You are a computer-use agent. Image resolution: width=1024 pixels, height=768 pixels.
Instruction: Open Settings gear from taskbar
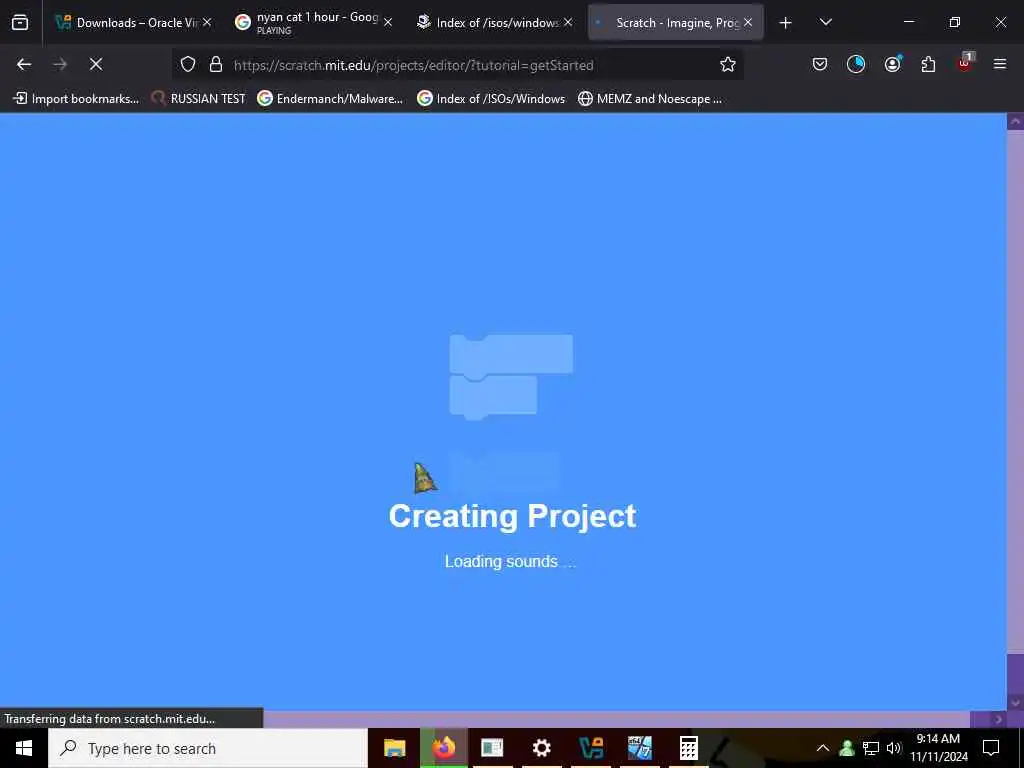(x=541, y=748)
